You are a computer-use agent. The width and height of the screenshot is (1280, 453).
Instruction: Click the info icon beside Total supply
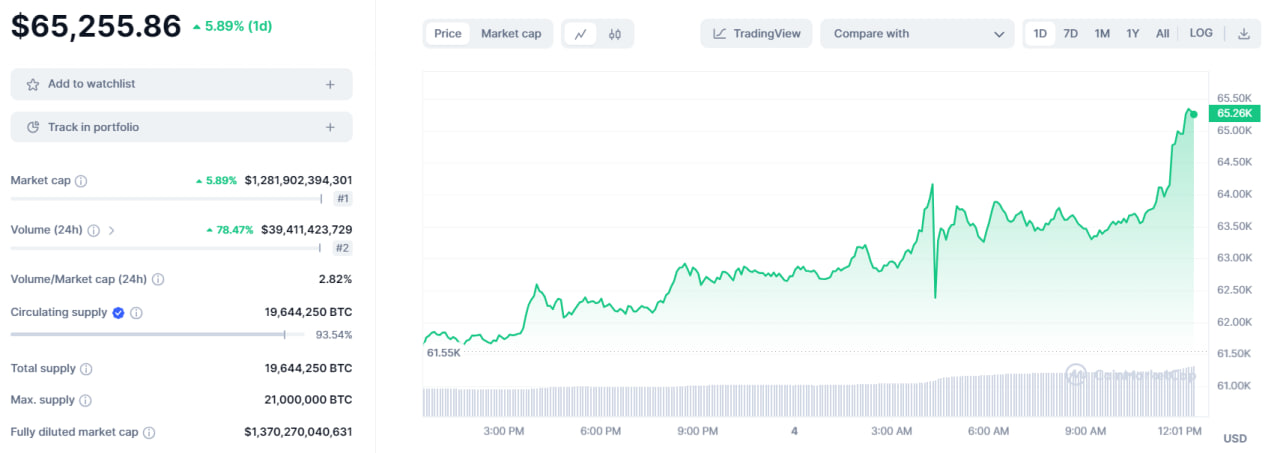86,369
